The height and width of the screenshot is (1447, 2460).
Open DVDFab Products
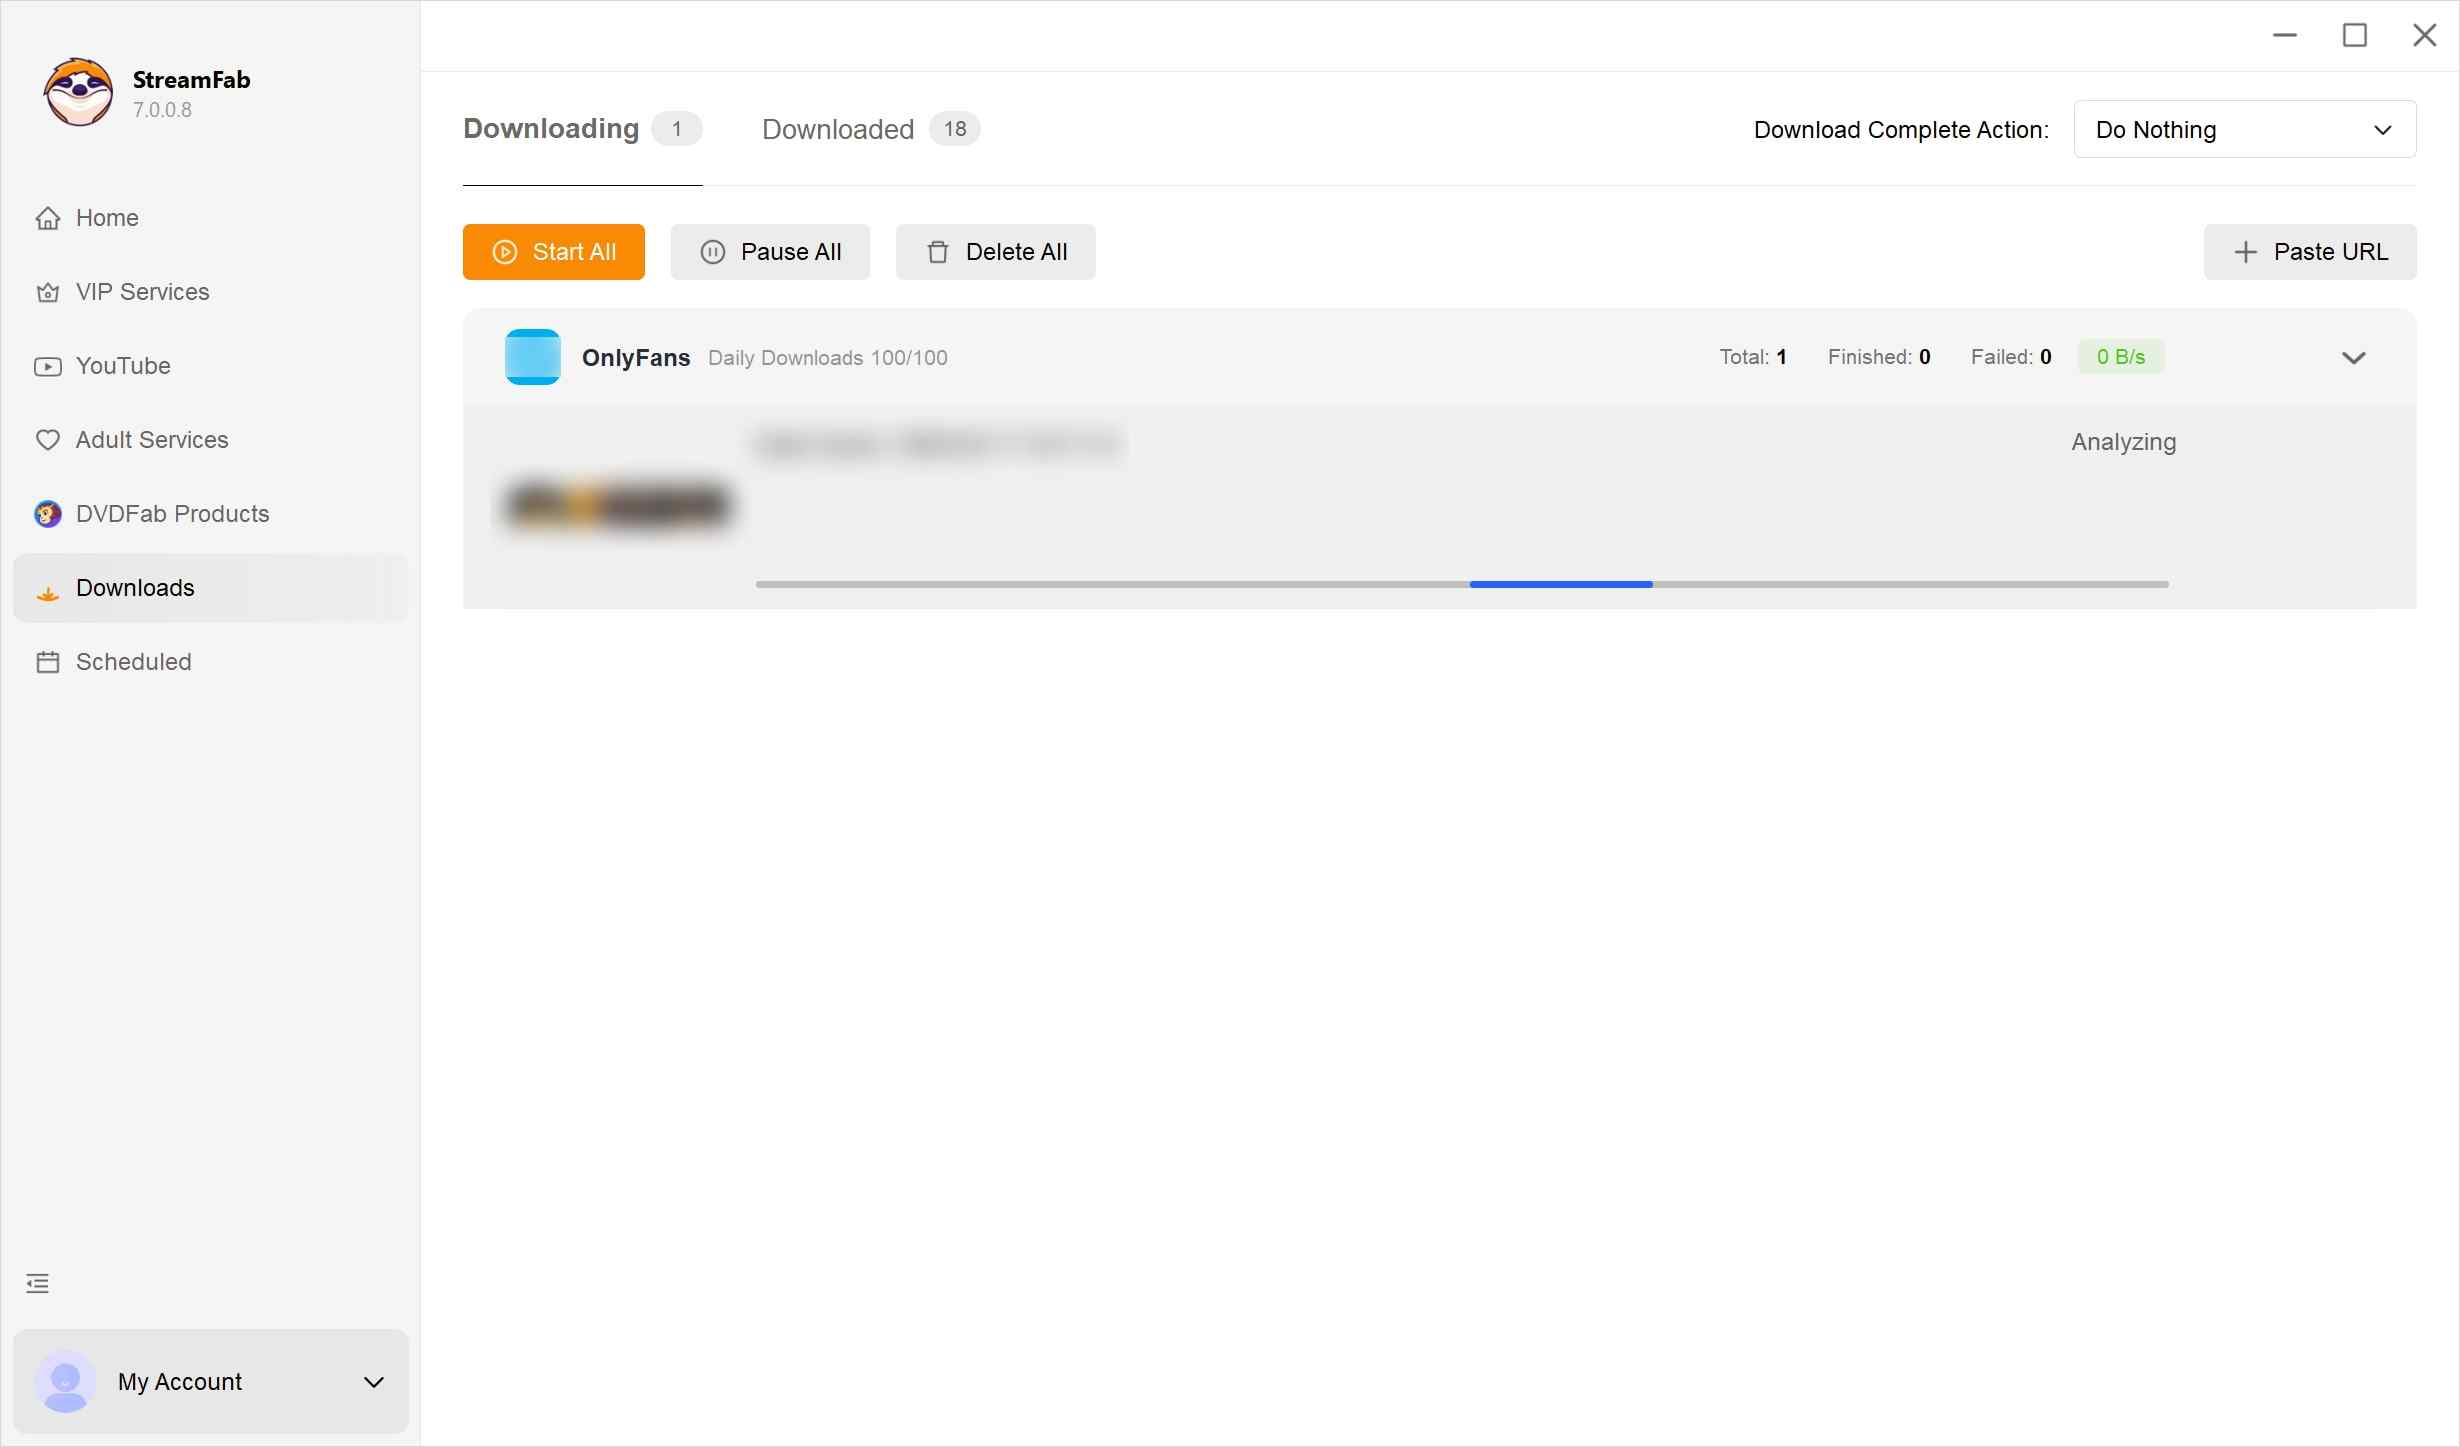172,513
